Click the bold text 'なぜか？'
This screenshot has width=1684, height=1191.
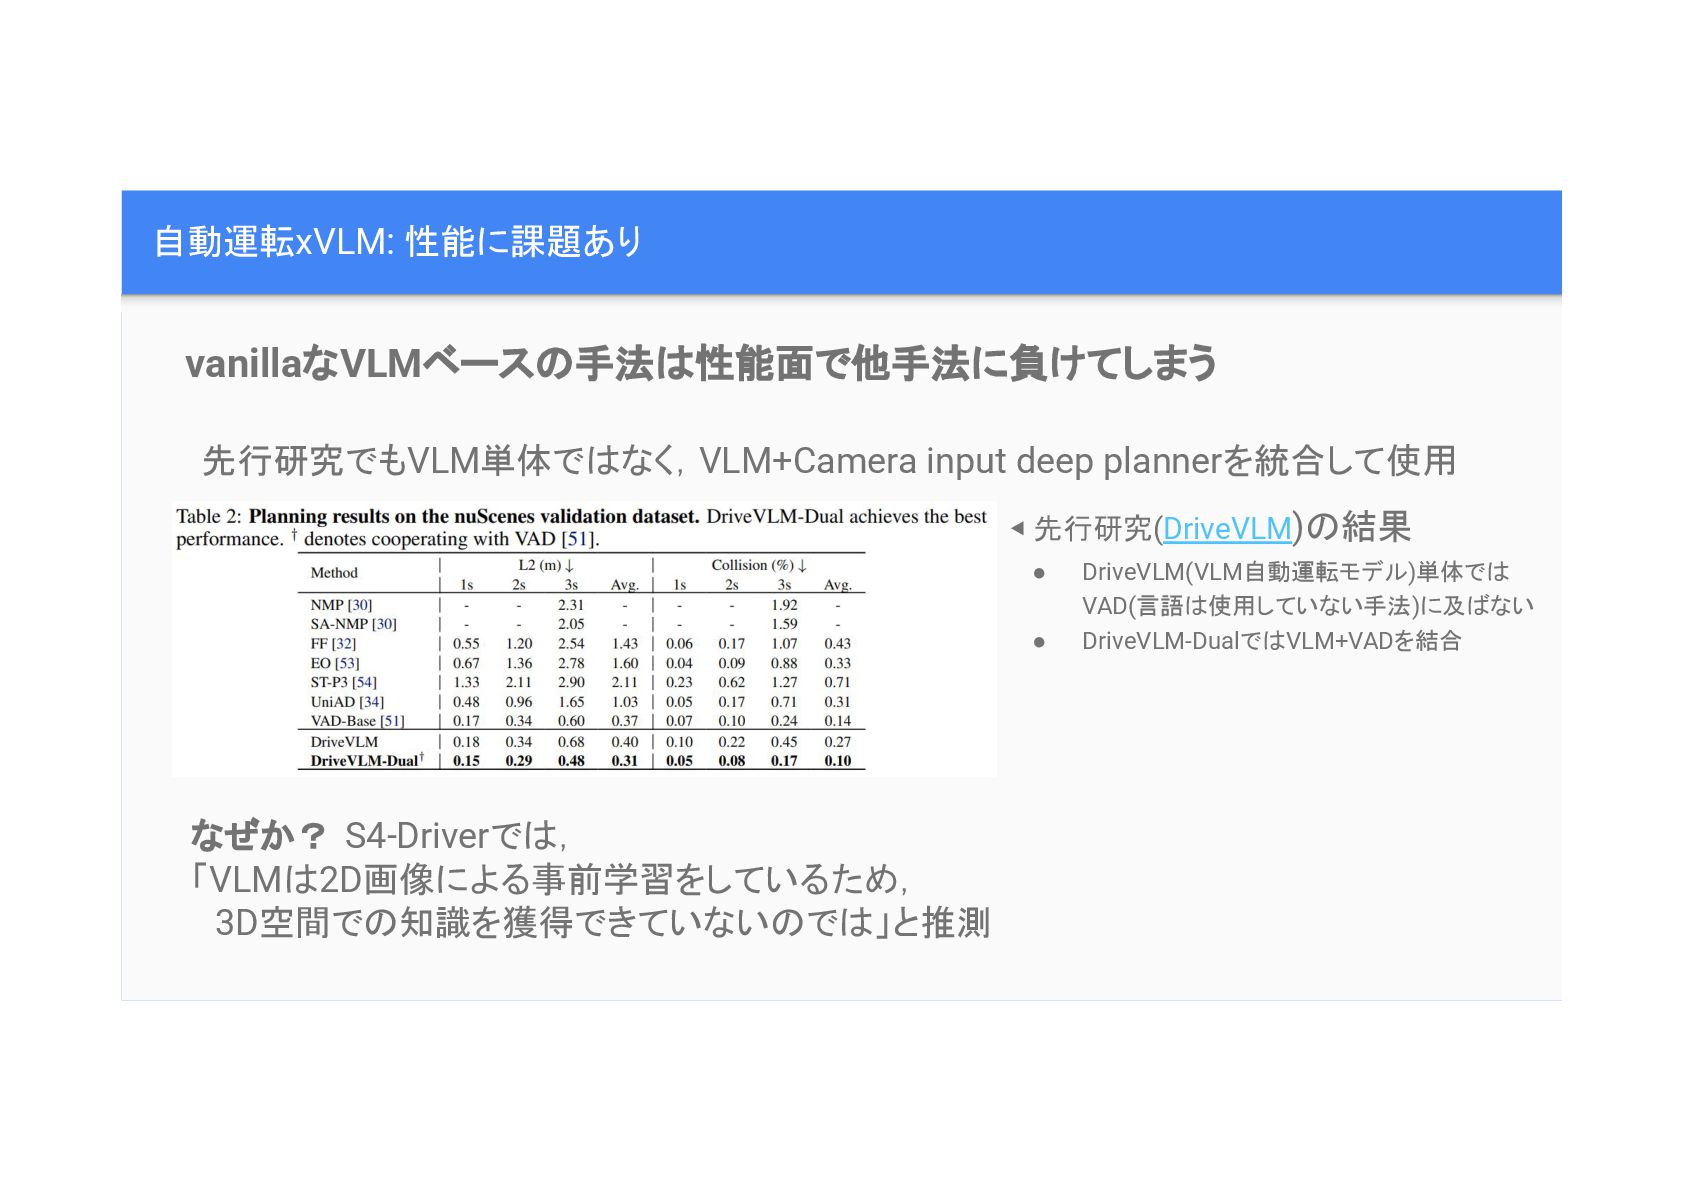258,835
